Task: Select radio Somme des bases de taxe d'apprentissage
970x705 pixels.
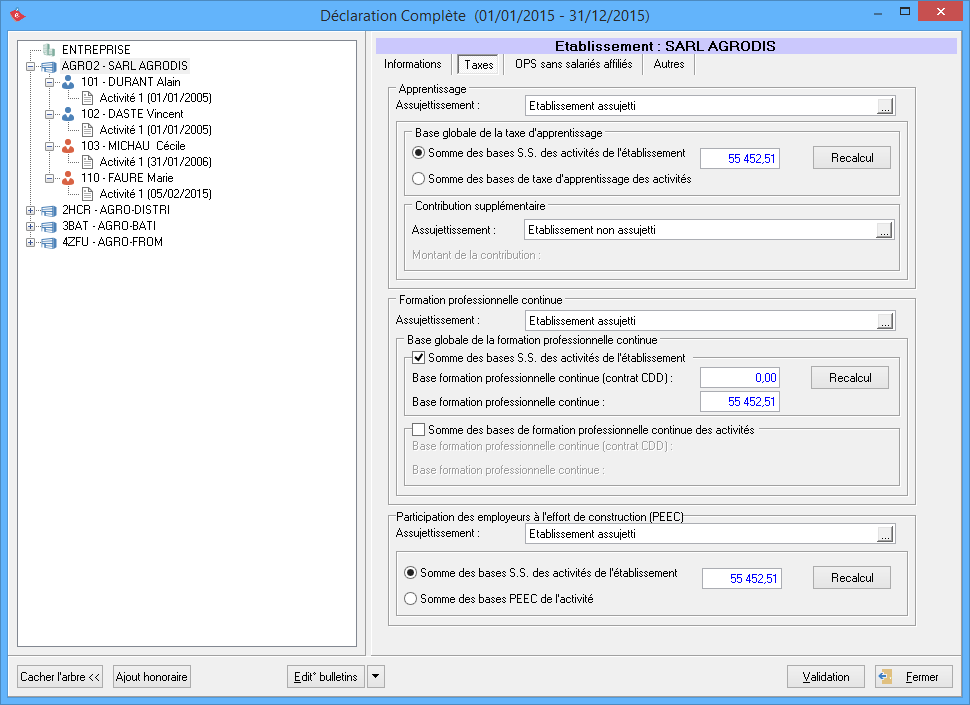Action: [419, 179]
